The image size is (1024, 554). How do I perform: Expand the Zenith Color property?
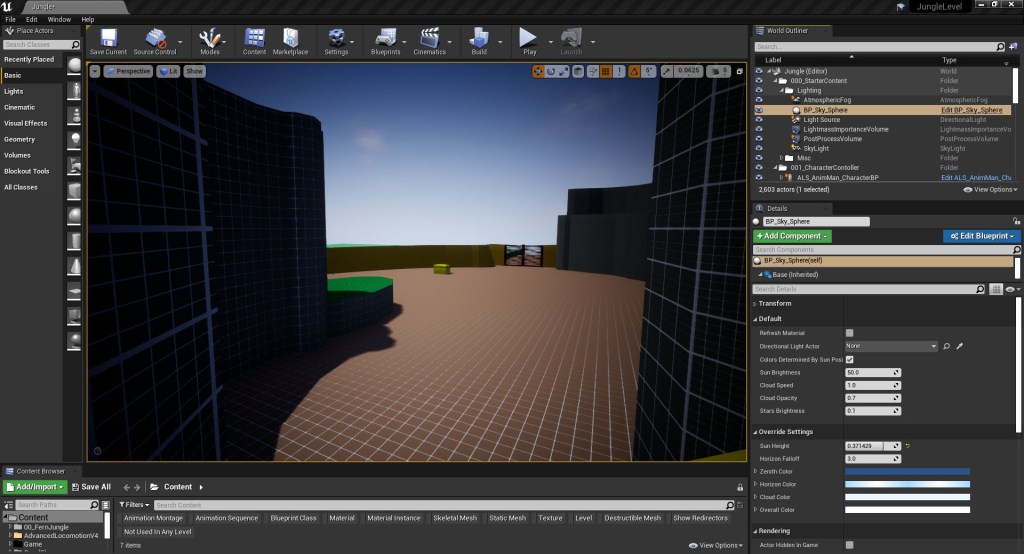(755, 471)
